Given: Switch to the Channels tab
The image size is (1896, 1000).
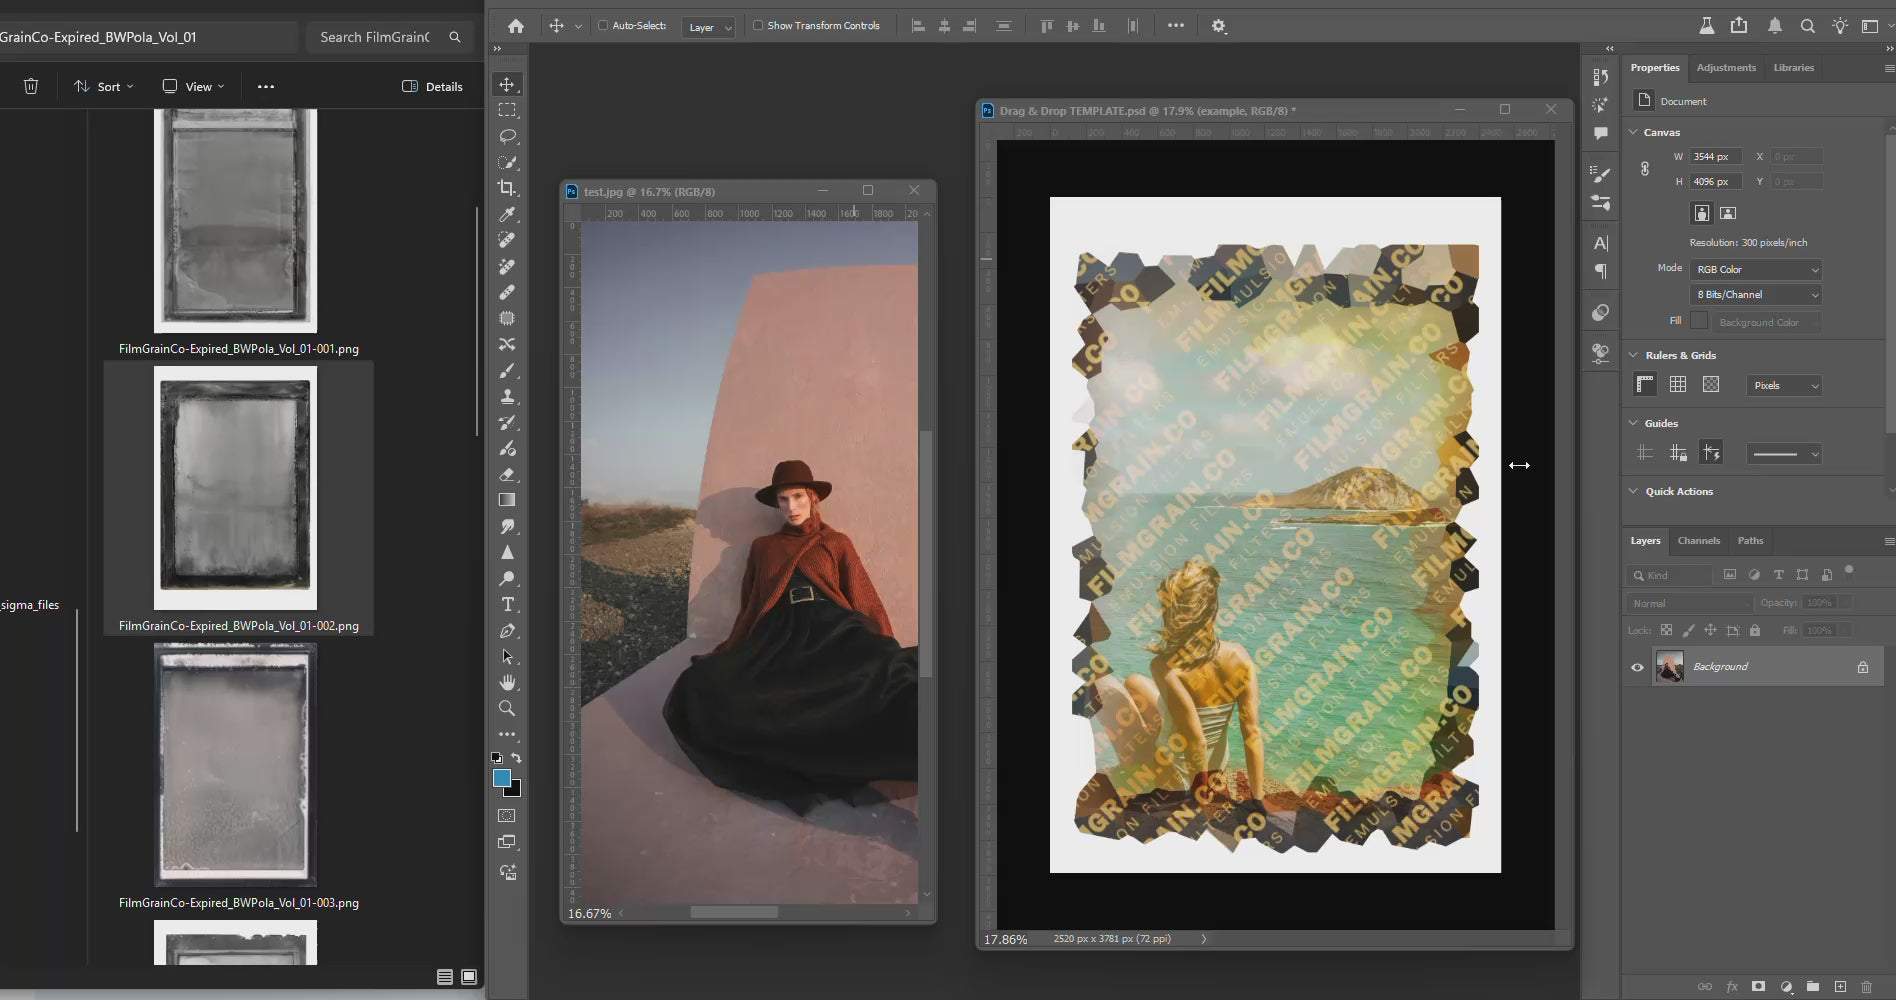Looking at the screenshot, I should pyautogui.click(x=1698, y=540).
